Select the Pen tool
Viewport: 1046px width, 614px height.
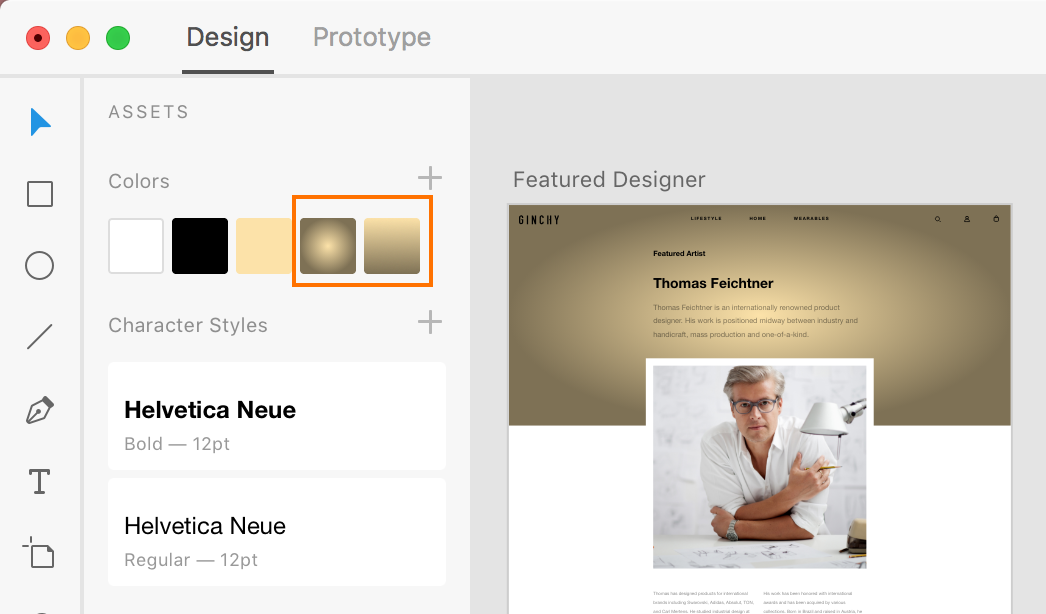point(39,410)
